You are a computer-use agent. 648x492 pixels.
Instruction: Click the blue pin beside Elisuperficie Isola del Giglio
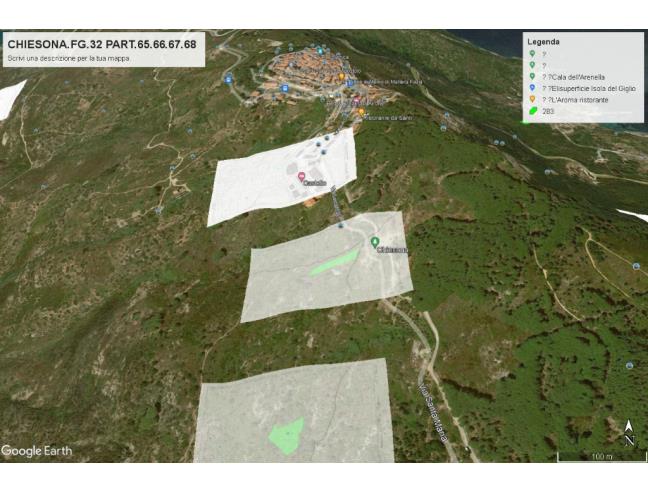point(531,89)
